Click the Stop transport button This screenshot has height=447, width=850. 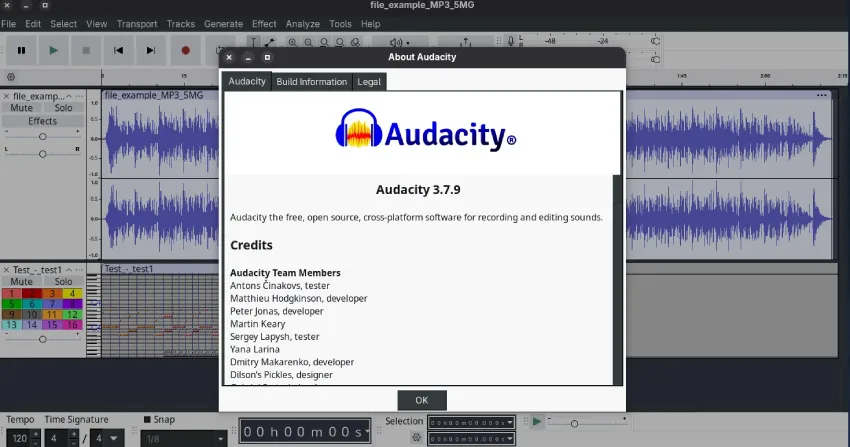[x=86, y=50]
